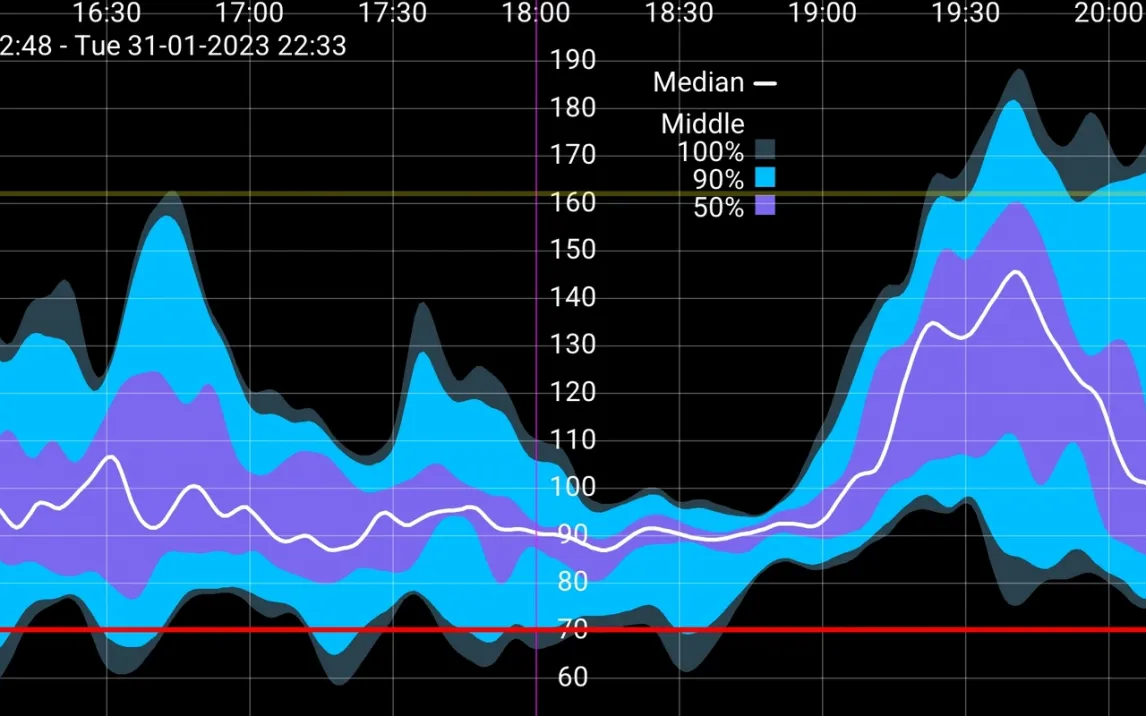Screen dimensions: 1146x716
Task: Select the Median legend label
Action: click(698, 83)
